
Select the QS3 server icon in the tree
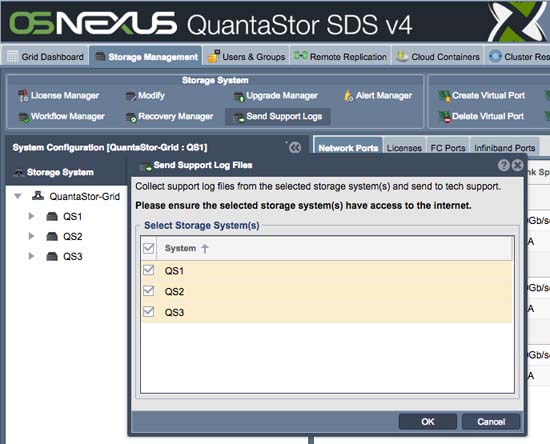(x=52, y=257)
